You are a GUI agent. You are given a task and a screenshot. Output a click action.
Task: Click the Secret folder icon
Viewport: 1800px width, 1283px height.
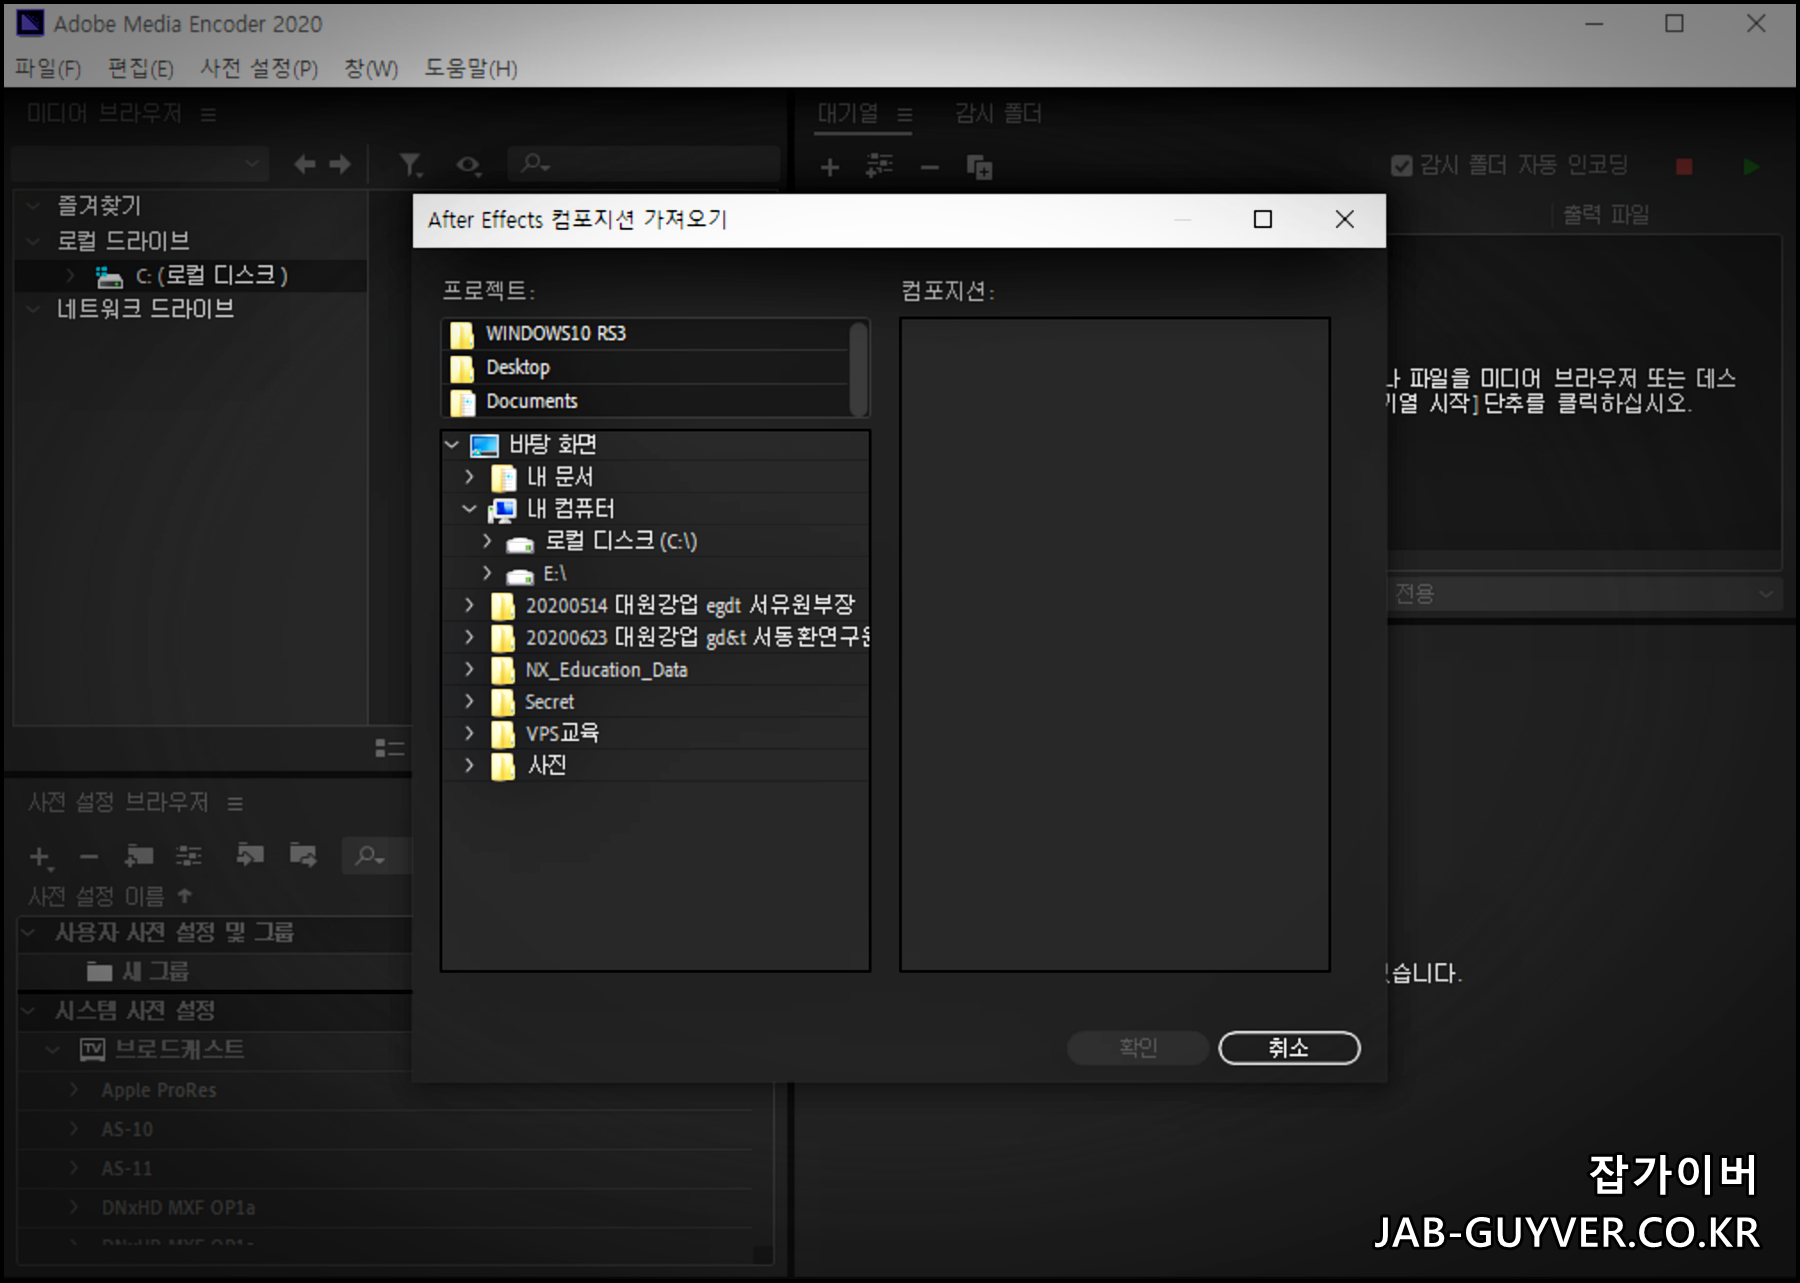(503, 702)
